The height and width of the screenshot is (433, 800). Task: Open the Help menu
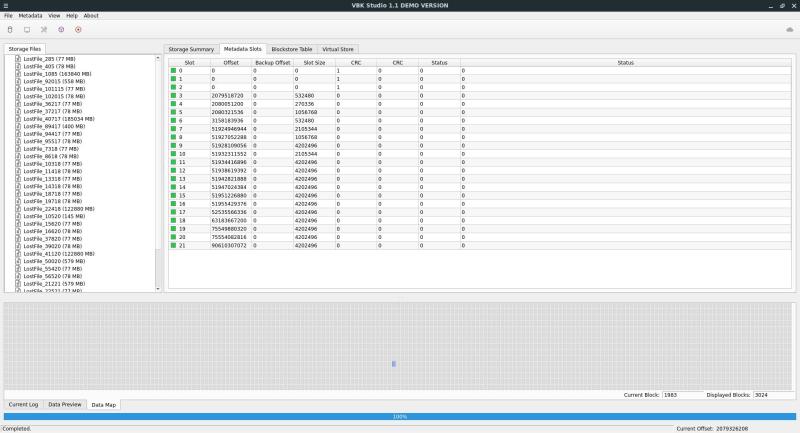pos(72,16)
